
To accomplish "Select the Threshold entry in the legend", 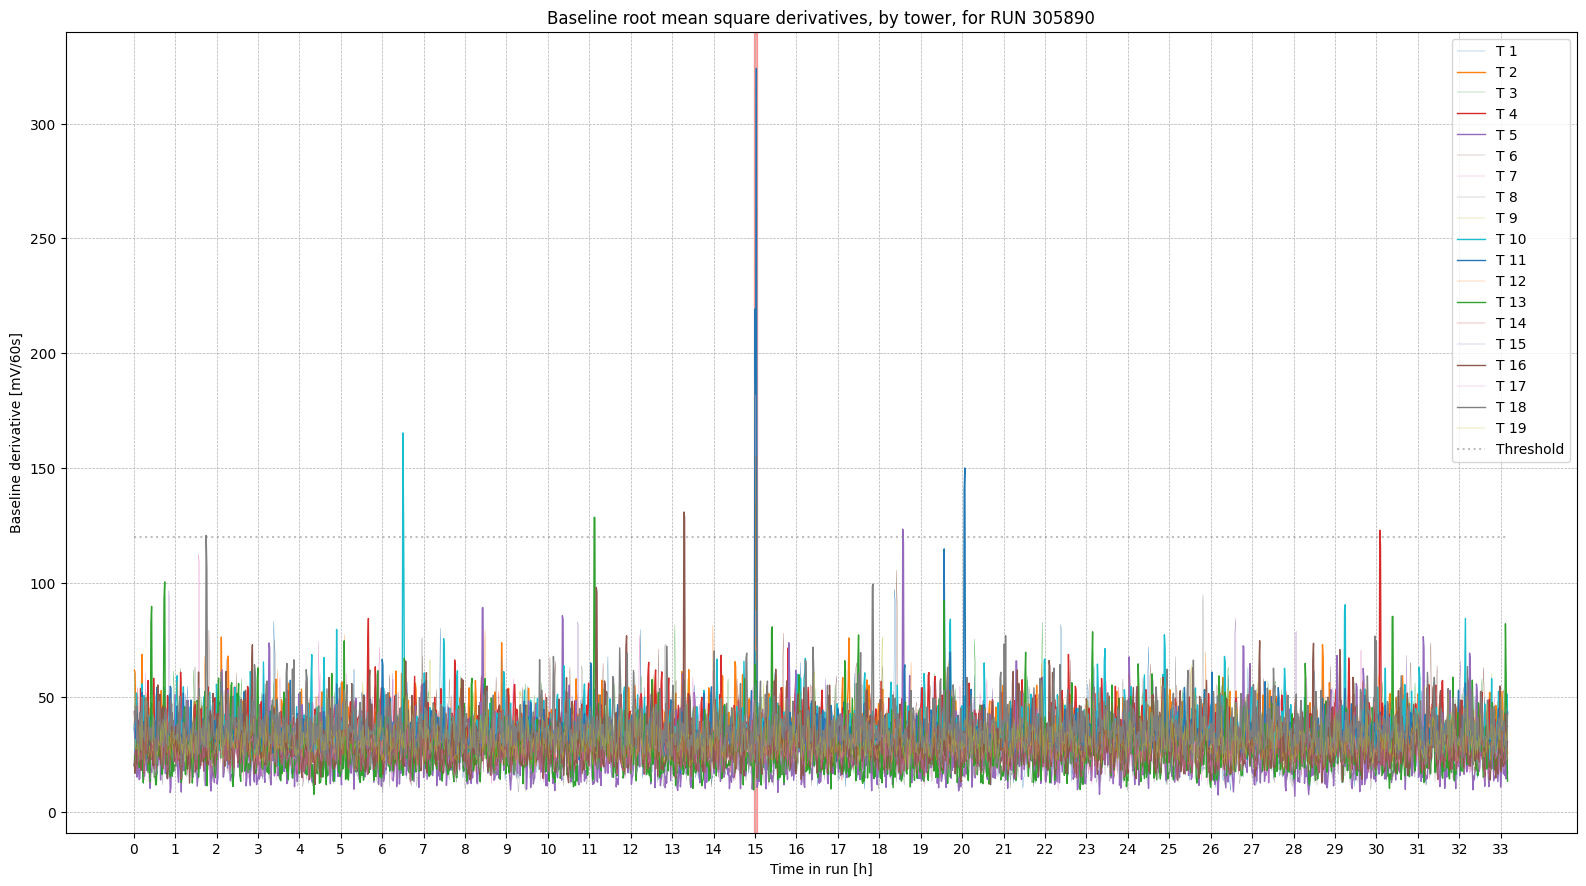I will 1528,449.
